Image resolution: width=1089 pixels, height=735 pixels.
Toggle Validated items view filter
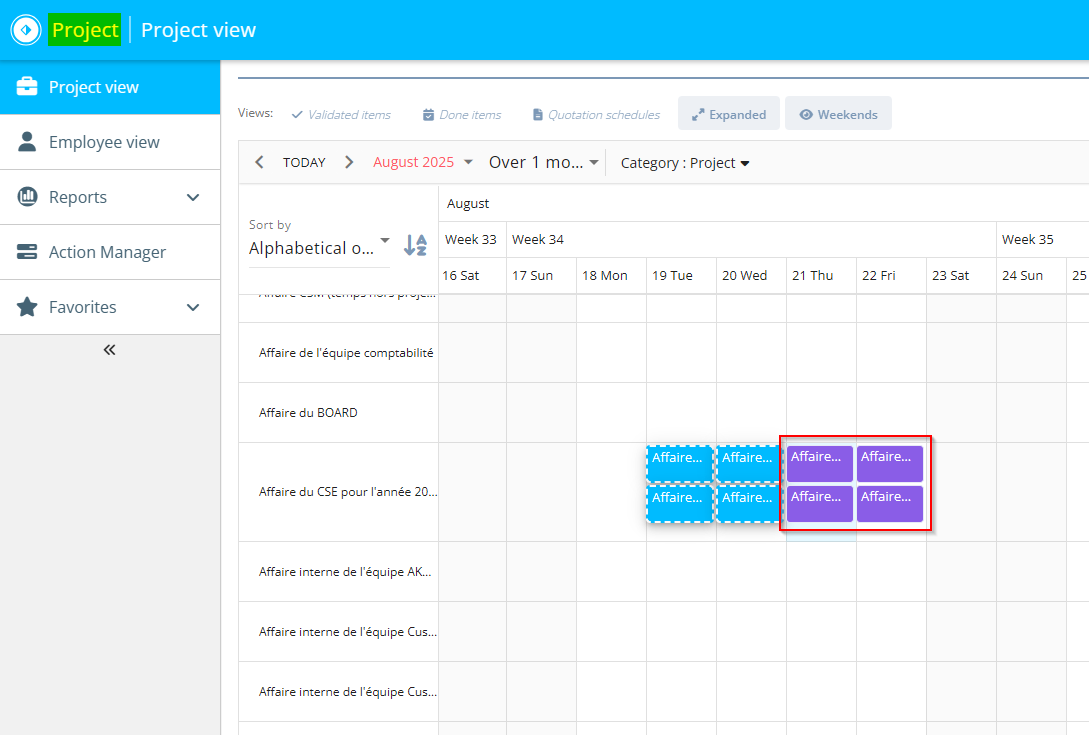click(340, 115)
